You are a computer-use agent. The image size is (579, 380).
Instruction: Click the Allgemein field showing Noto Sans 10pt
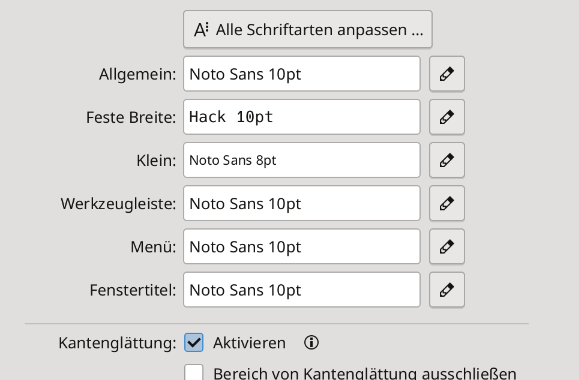(302, 74)
